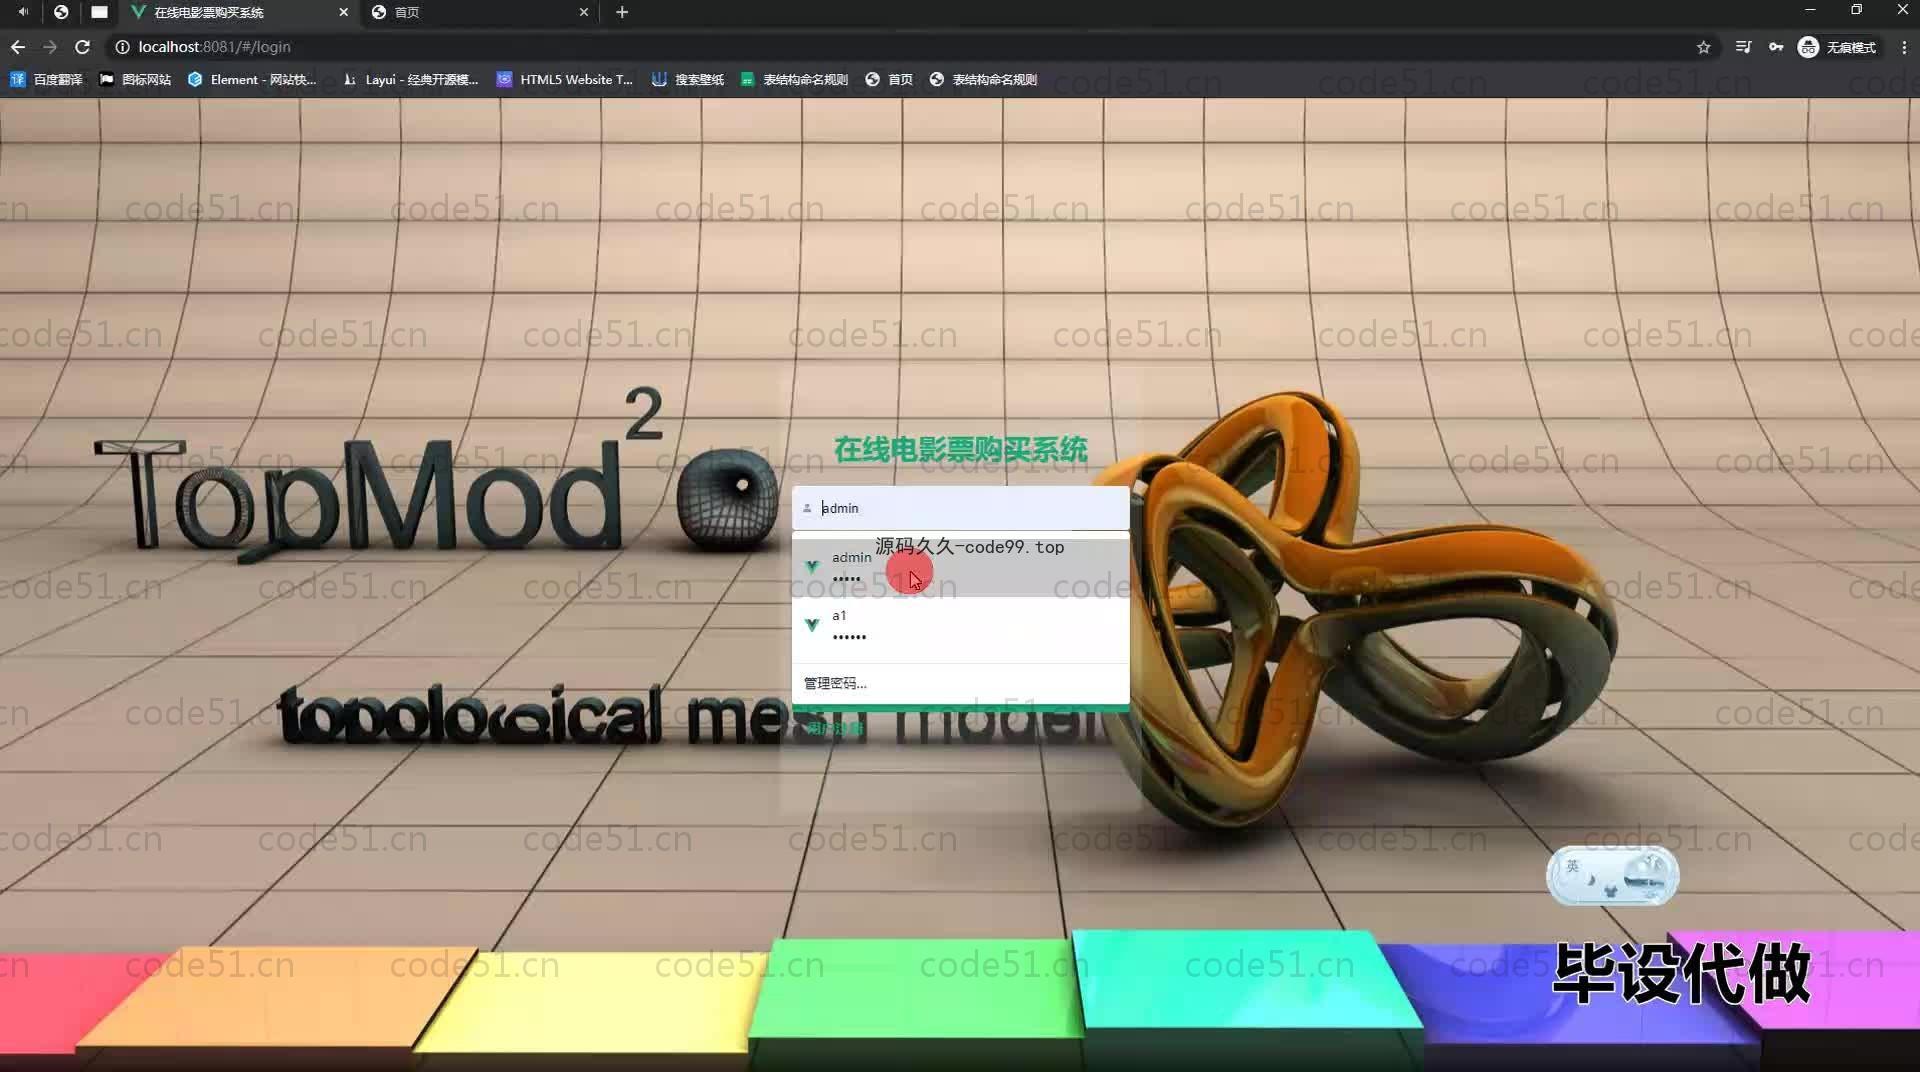The width and height of the screenshot is (1920, 1072).
Task: Open the 搜索壁纸 bookmark
Action: click(x=688, y=79)
